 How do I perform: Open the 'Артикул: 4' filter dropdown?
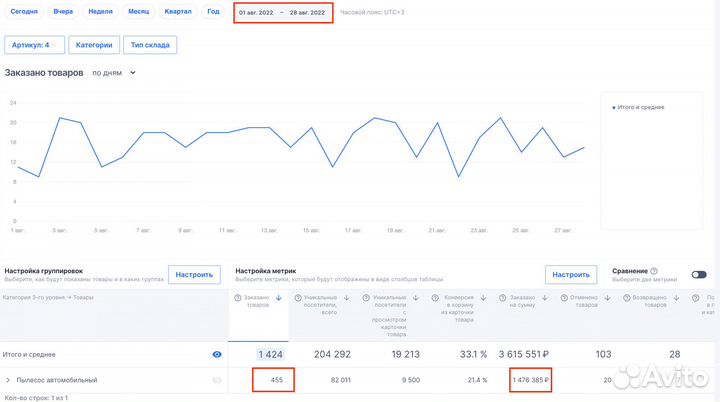(x=35, y=45)
